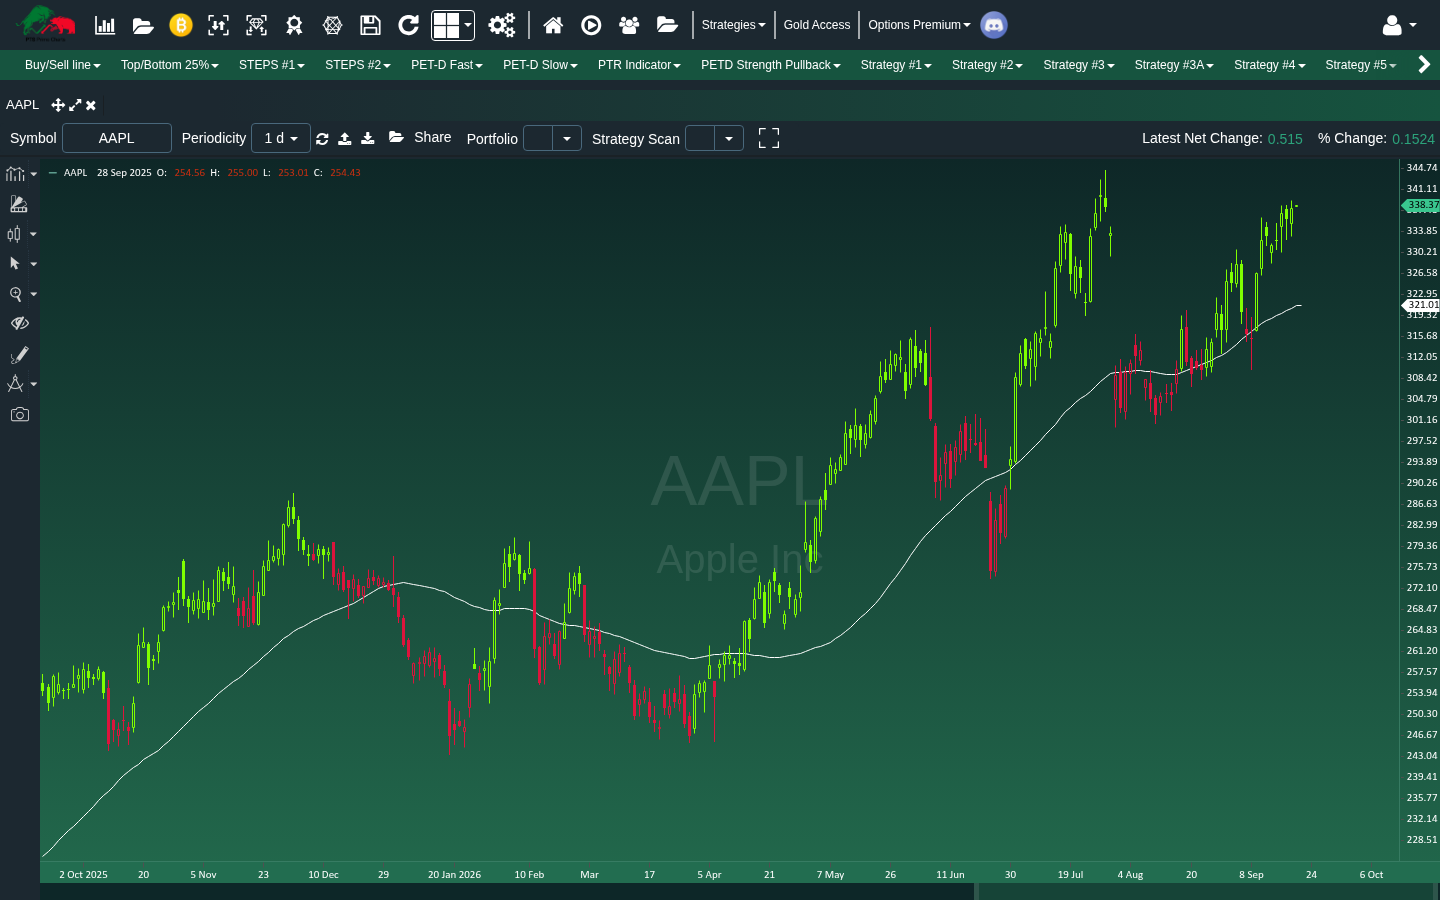Open settings via the gears icon
Screen dimensions: 1440x900
(502, 25)
